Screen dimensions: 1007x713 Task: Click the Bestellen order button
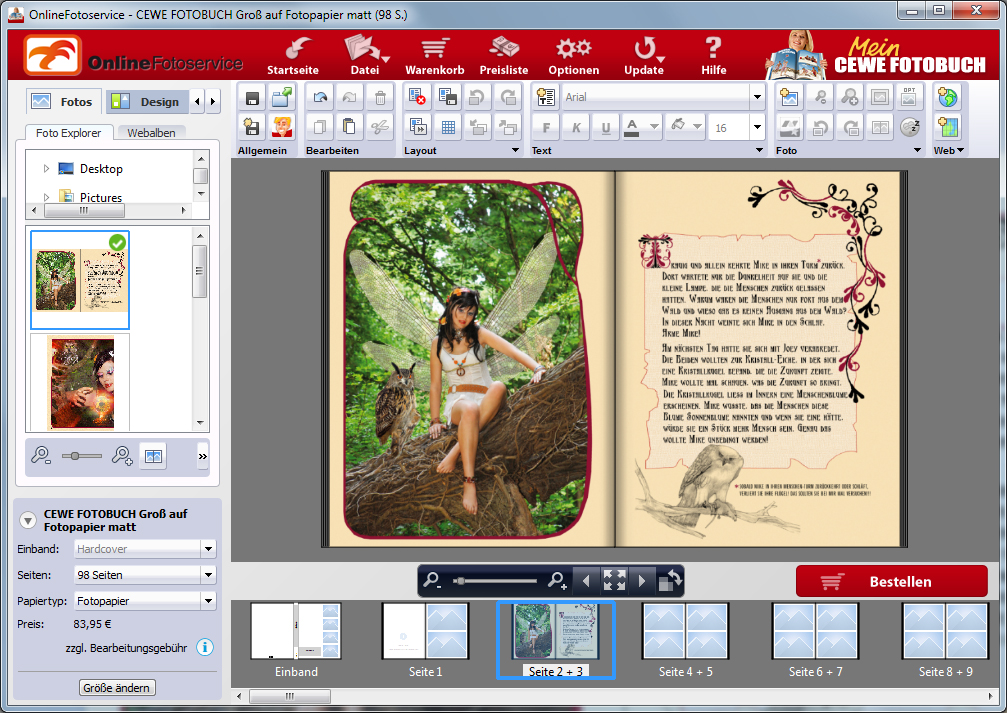click(x=891, y=581)
